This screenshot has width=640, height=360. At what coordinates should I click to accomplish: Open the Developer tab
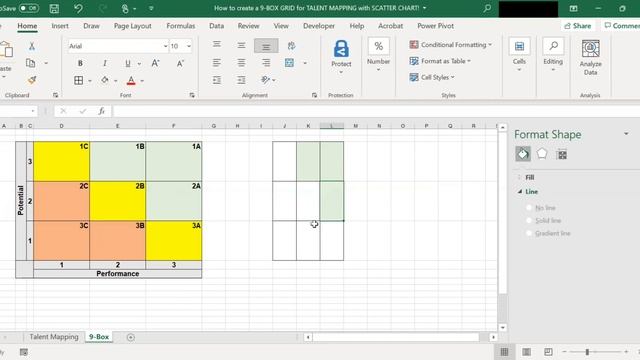point(319,26)
